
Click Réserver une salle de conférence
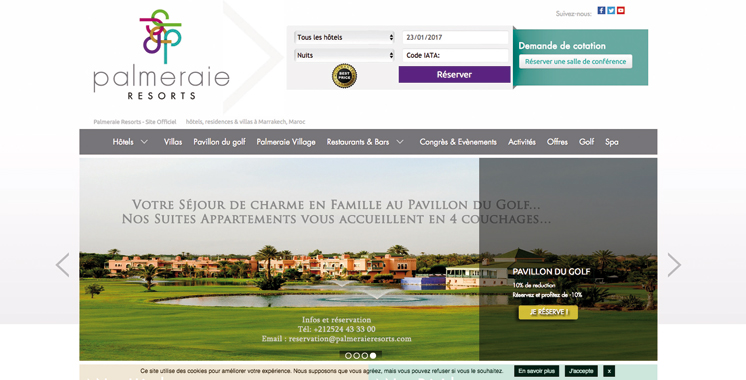[576, 61]
